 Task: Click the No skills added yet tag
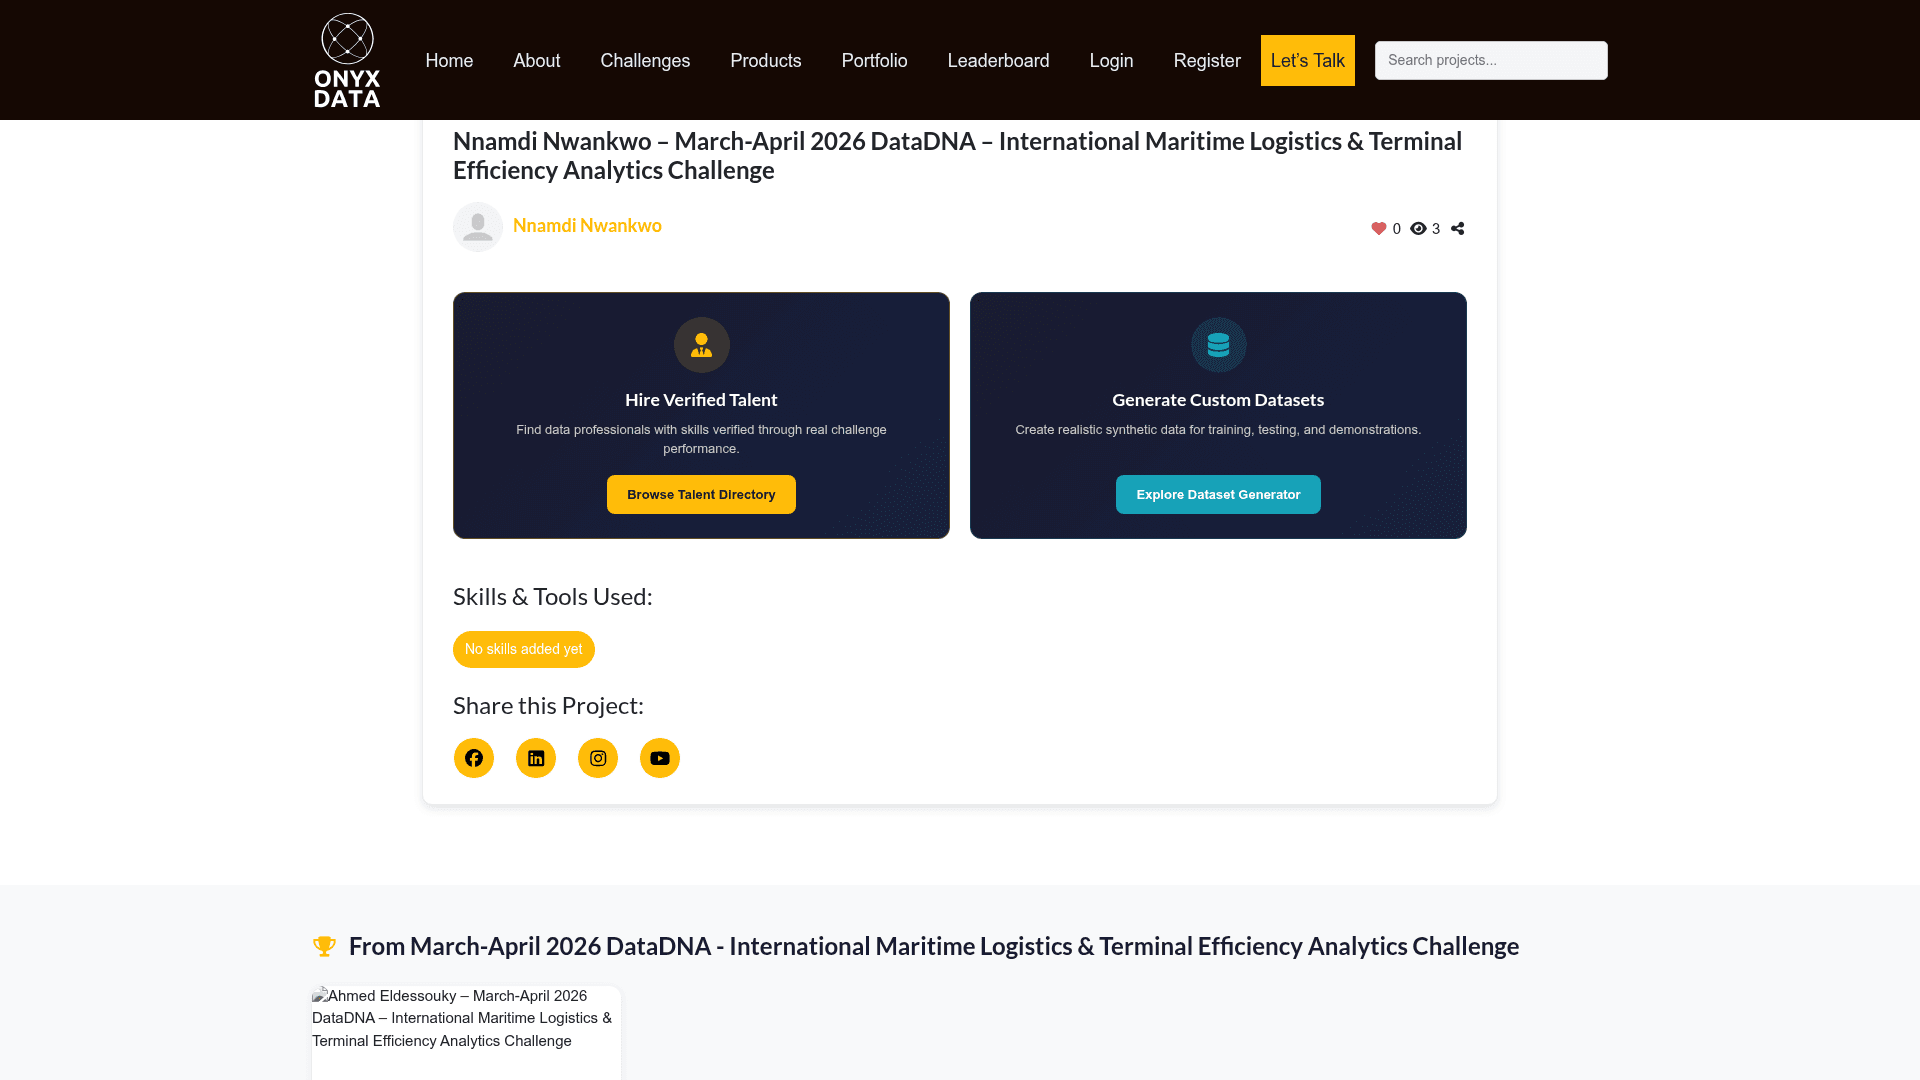[524, 649]
